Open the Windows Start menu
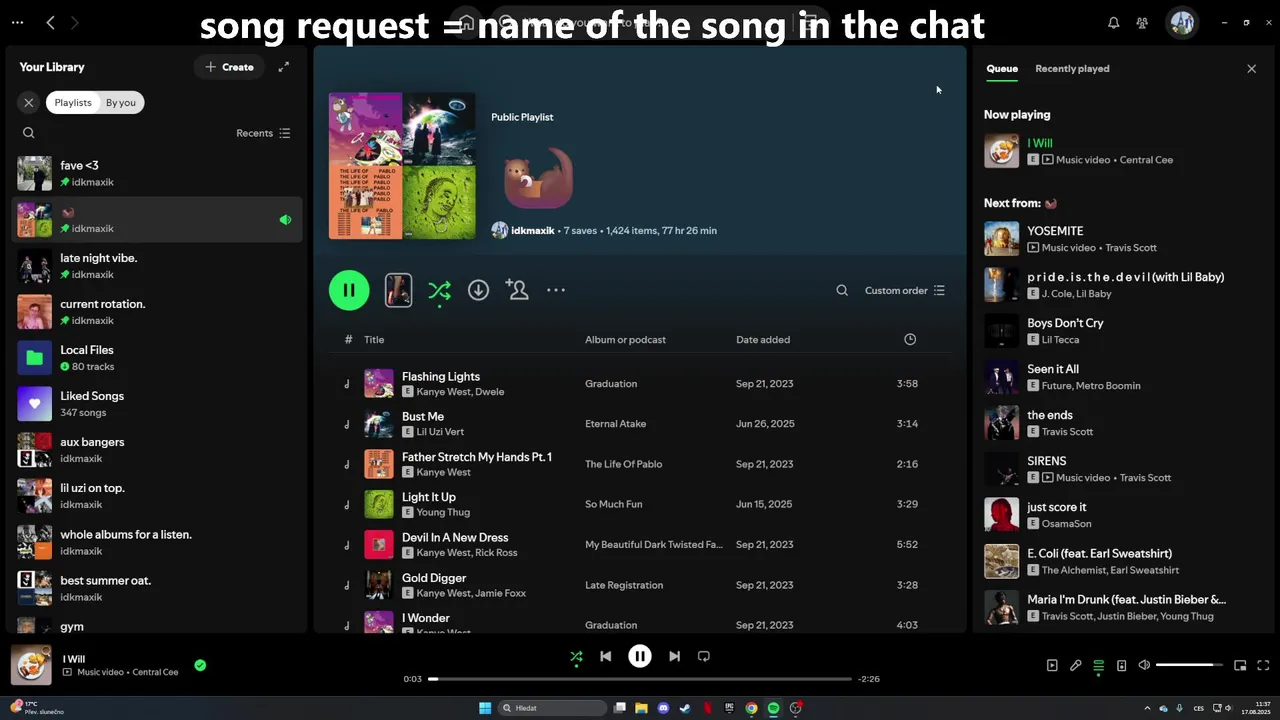1280x720 pixels. [485, 708]
